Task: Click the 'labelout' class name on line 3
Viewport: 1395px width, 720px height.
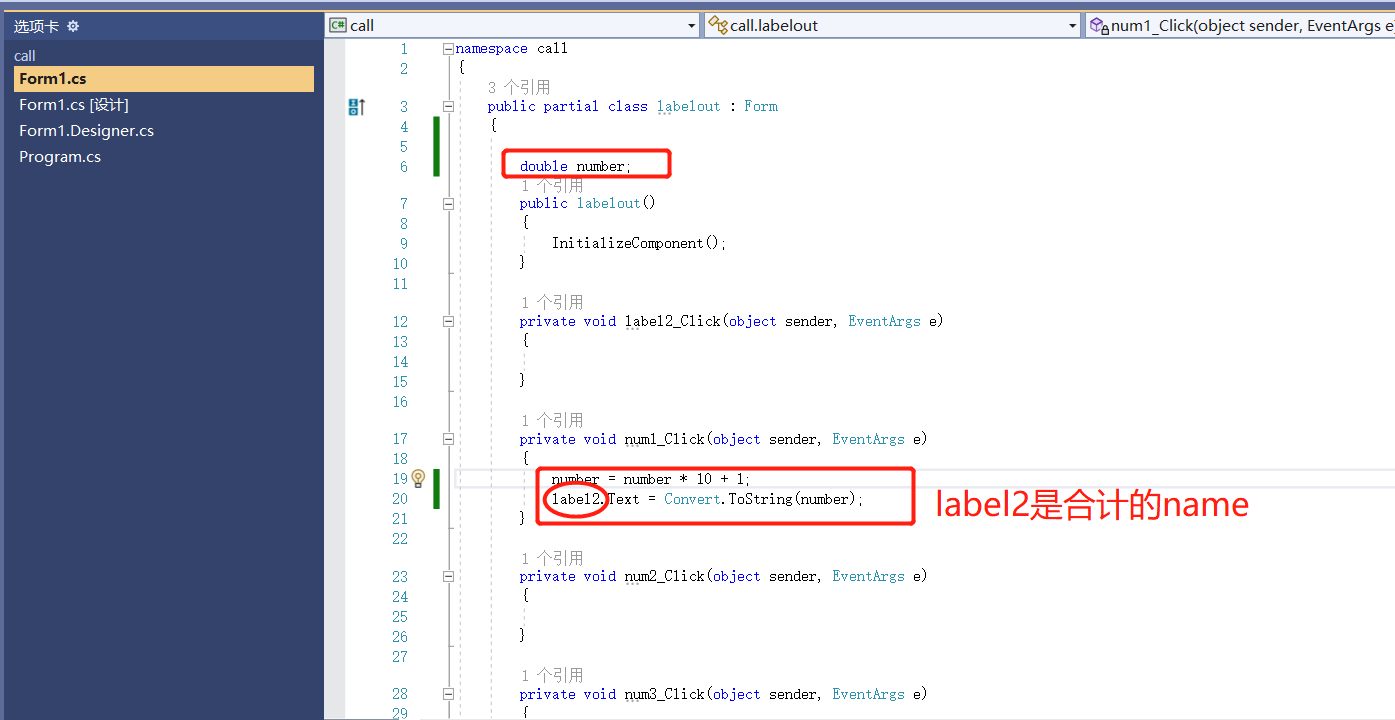Action: (688, 106)
